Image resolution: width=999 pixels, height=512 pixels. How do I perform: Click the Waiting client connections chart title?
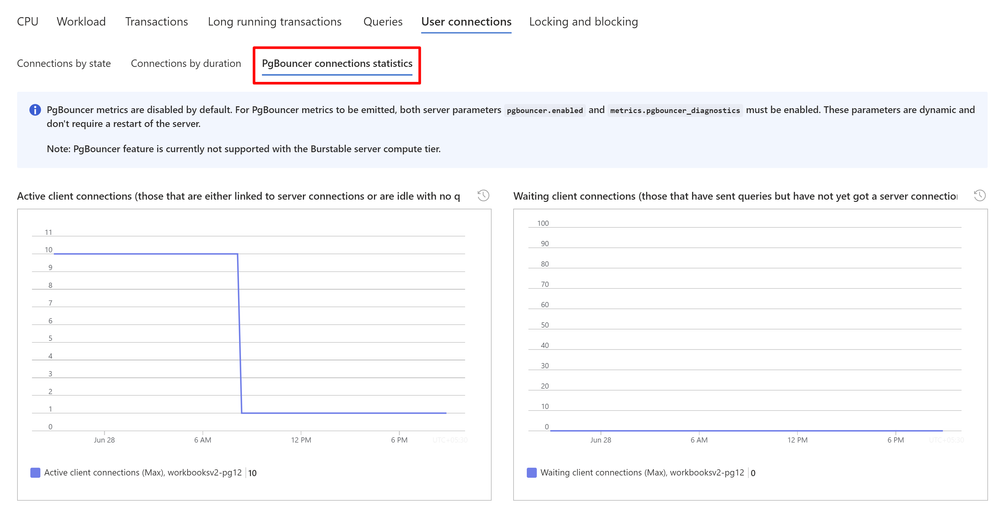[735, 196]
